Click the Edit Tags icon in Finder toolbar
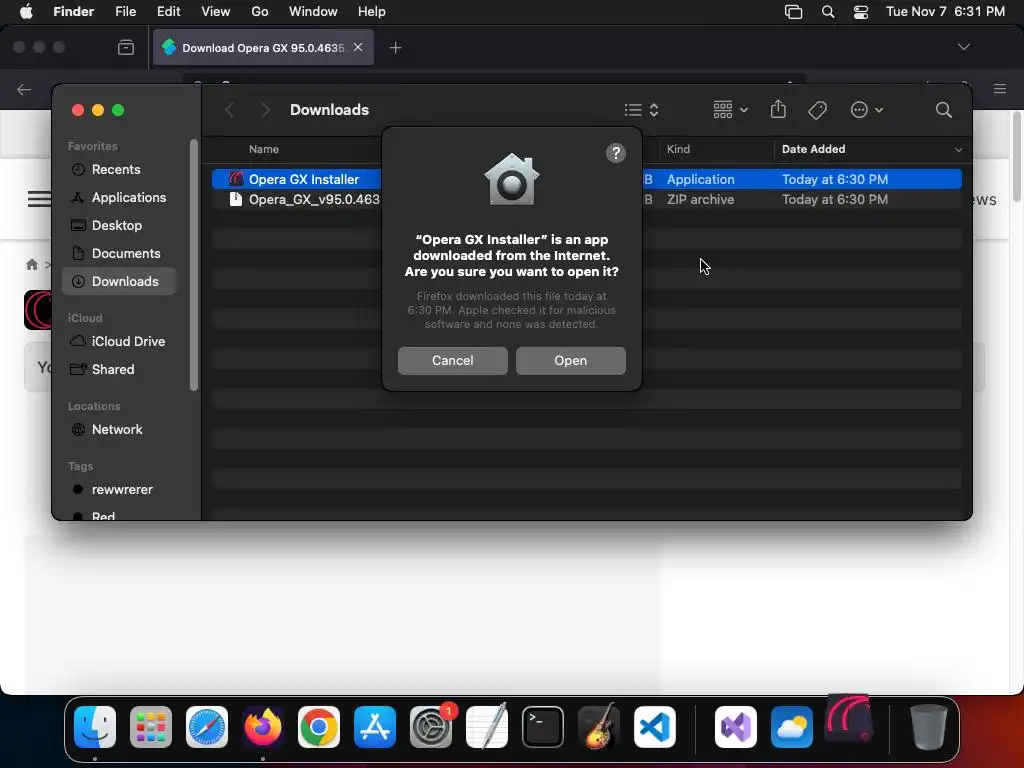This screenshot has height=768, width=1024. pyautogui.click(x=817, y=110)
